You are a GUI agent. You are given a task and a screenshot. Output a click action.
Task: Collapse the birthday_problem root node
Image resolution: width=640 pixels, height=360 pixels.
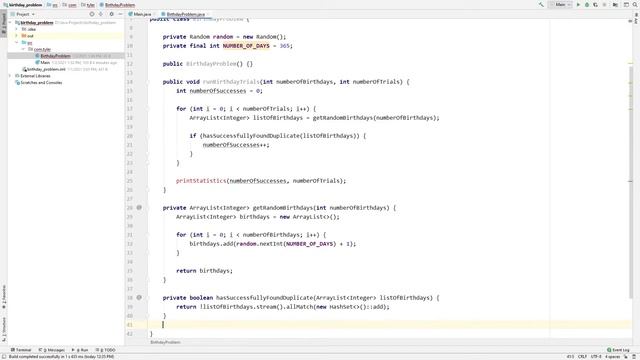11,23
